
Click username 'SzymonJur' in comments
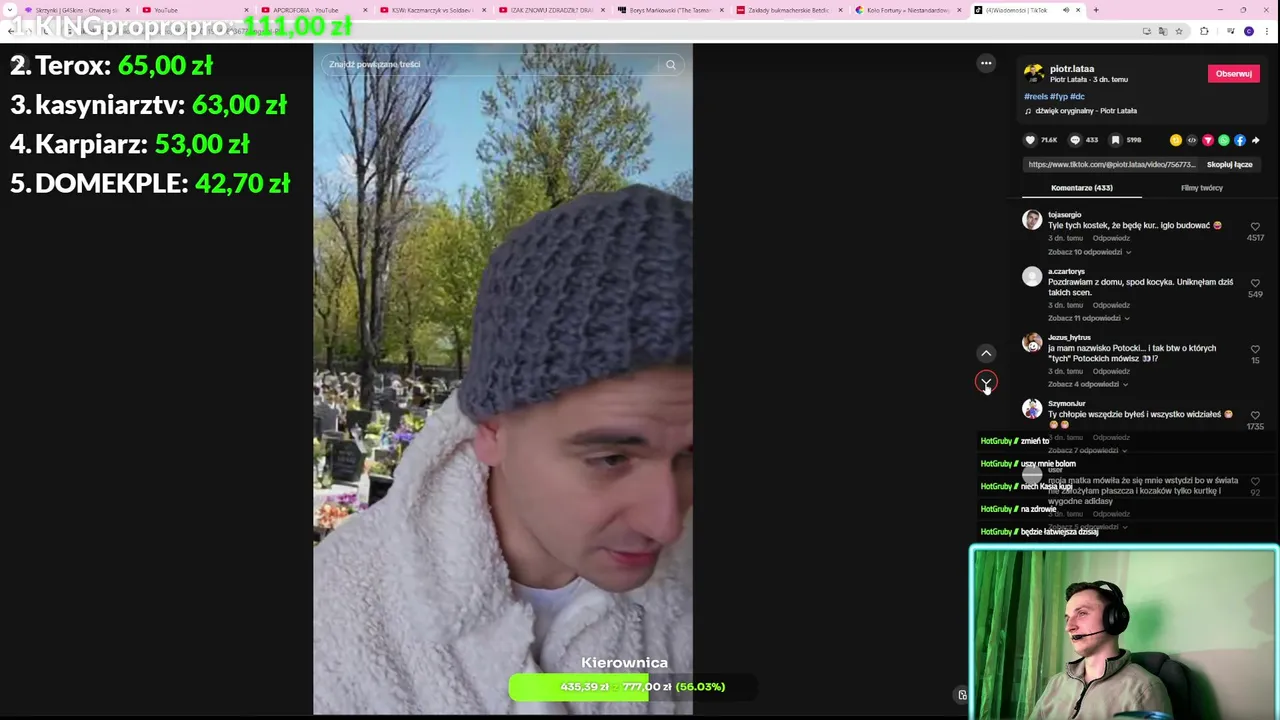coord(1066,403)
